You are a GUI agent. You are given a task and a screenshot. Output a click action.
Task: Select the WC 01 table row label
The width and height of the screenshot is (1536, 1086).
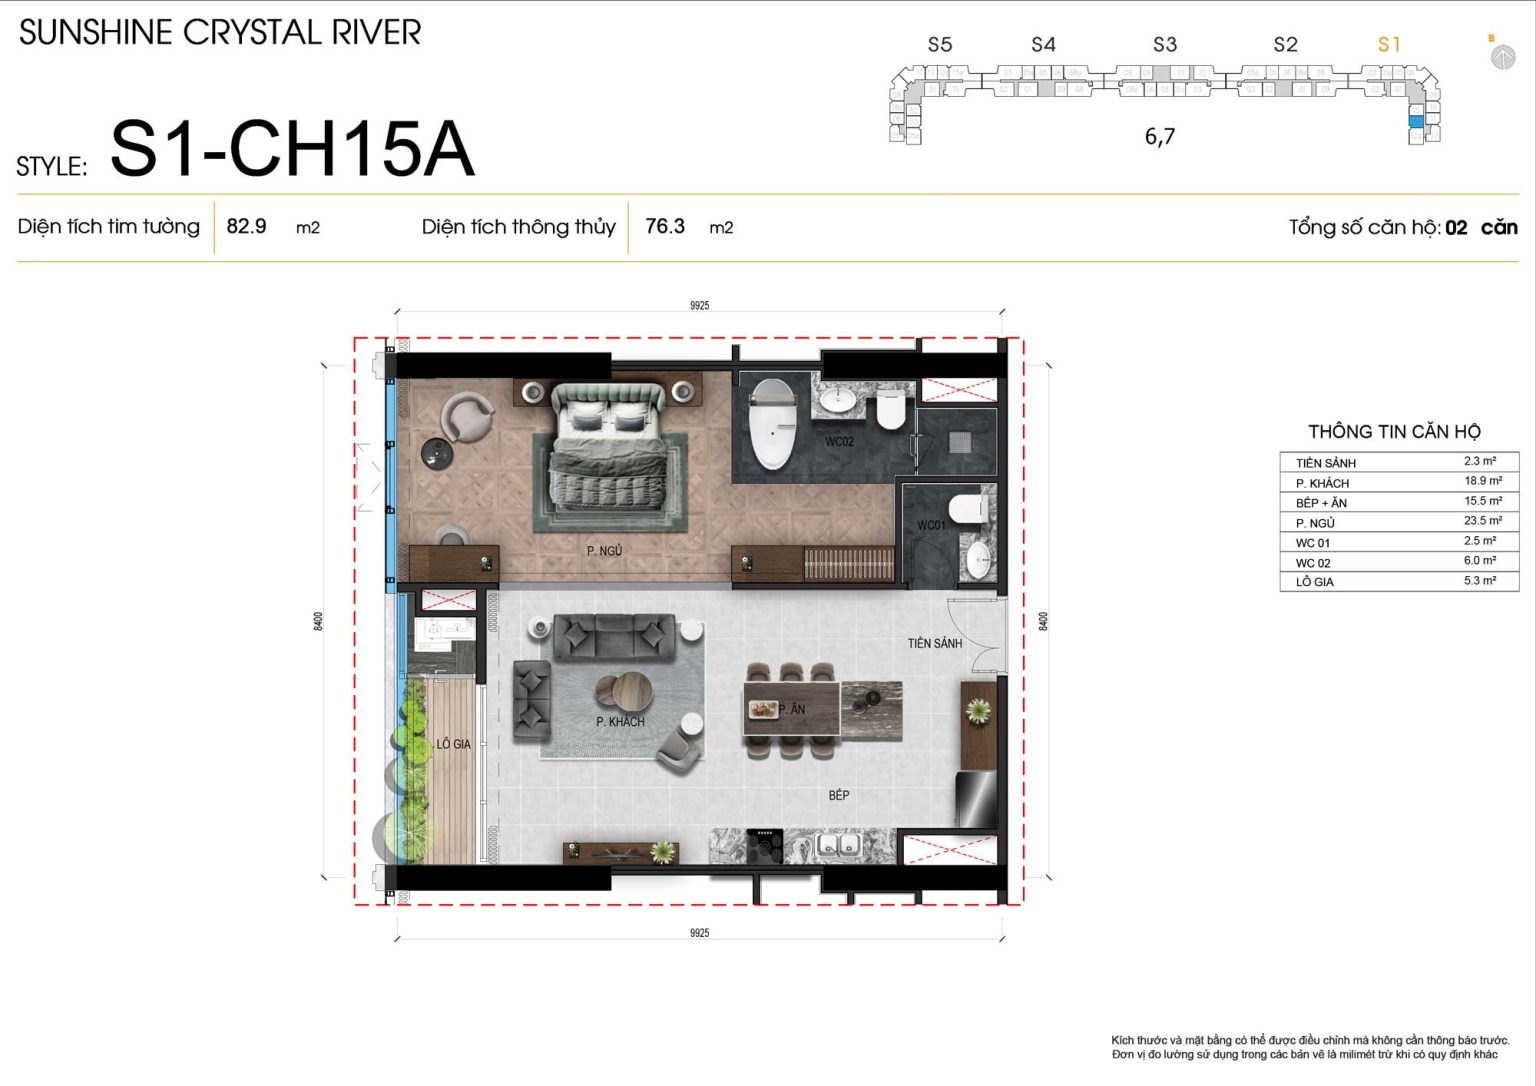(x=1313, y=543)
